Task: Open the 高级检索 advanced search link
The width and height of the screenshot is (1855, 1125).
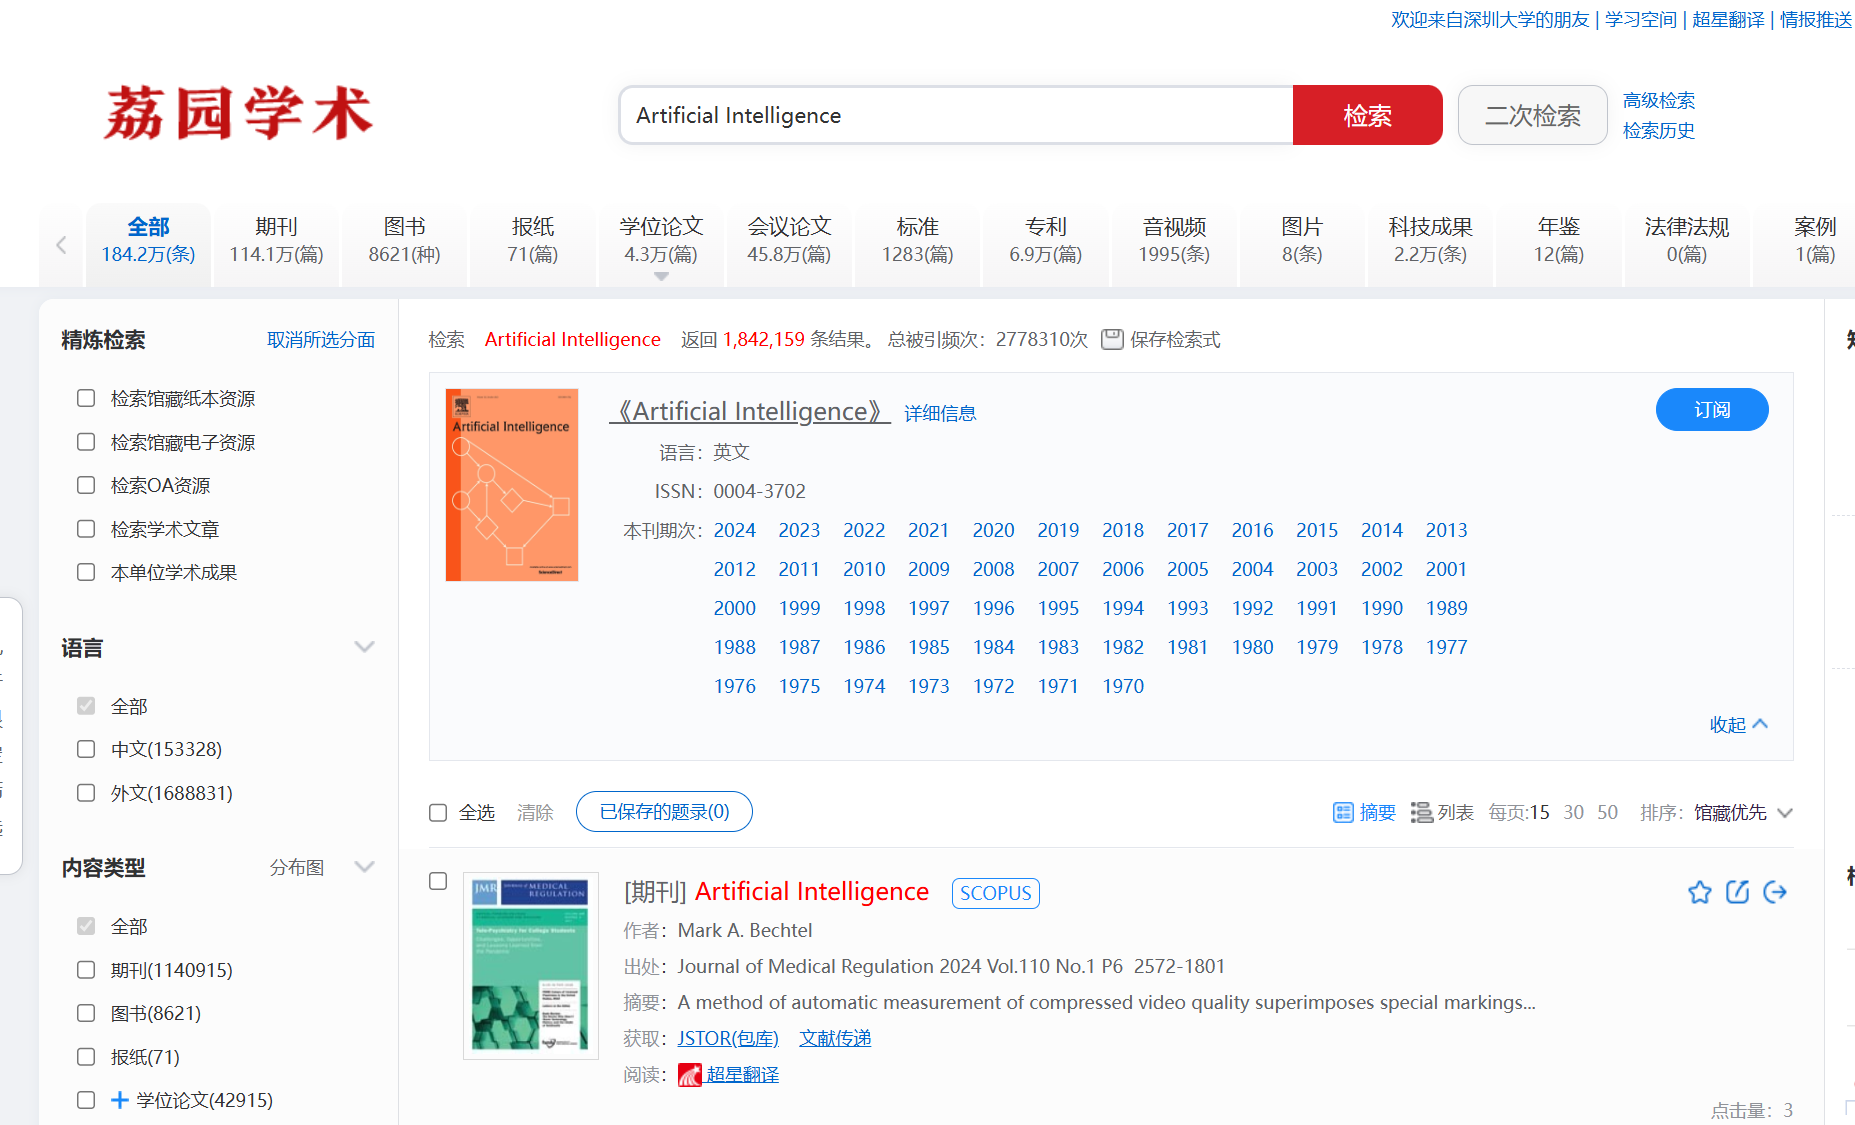Action: (1658, 100)
